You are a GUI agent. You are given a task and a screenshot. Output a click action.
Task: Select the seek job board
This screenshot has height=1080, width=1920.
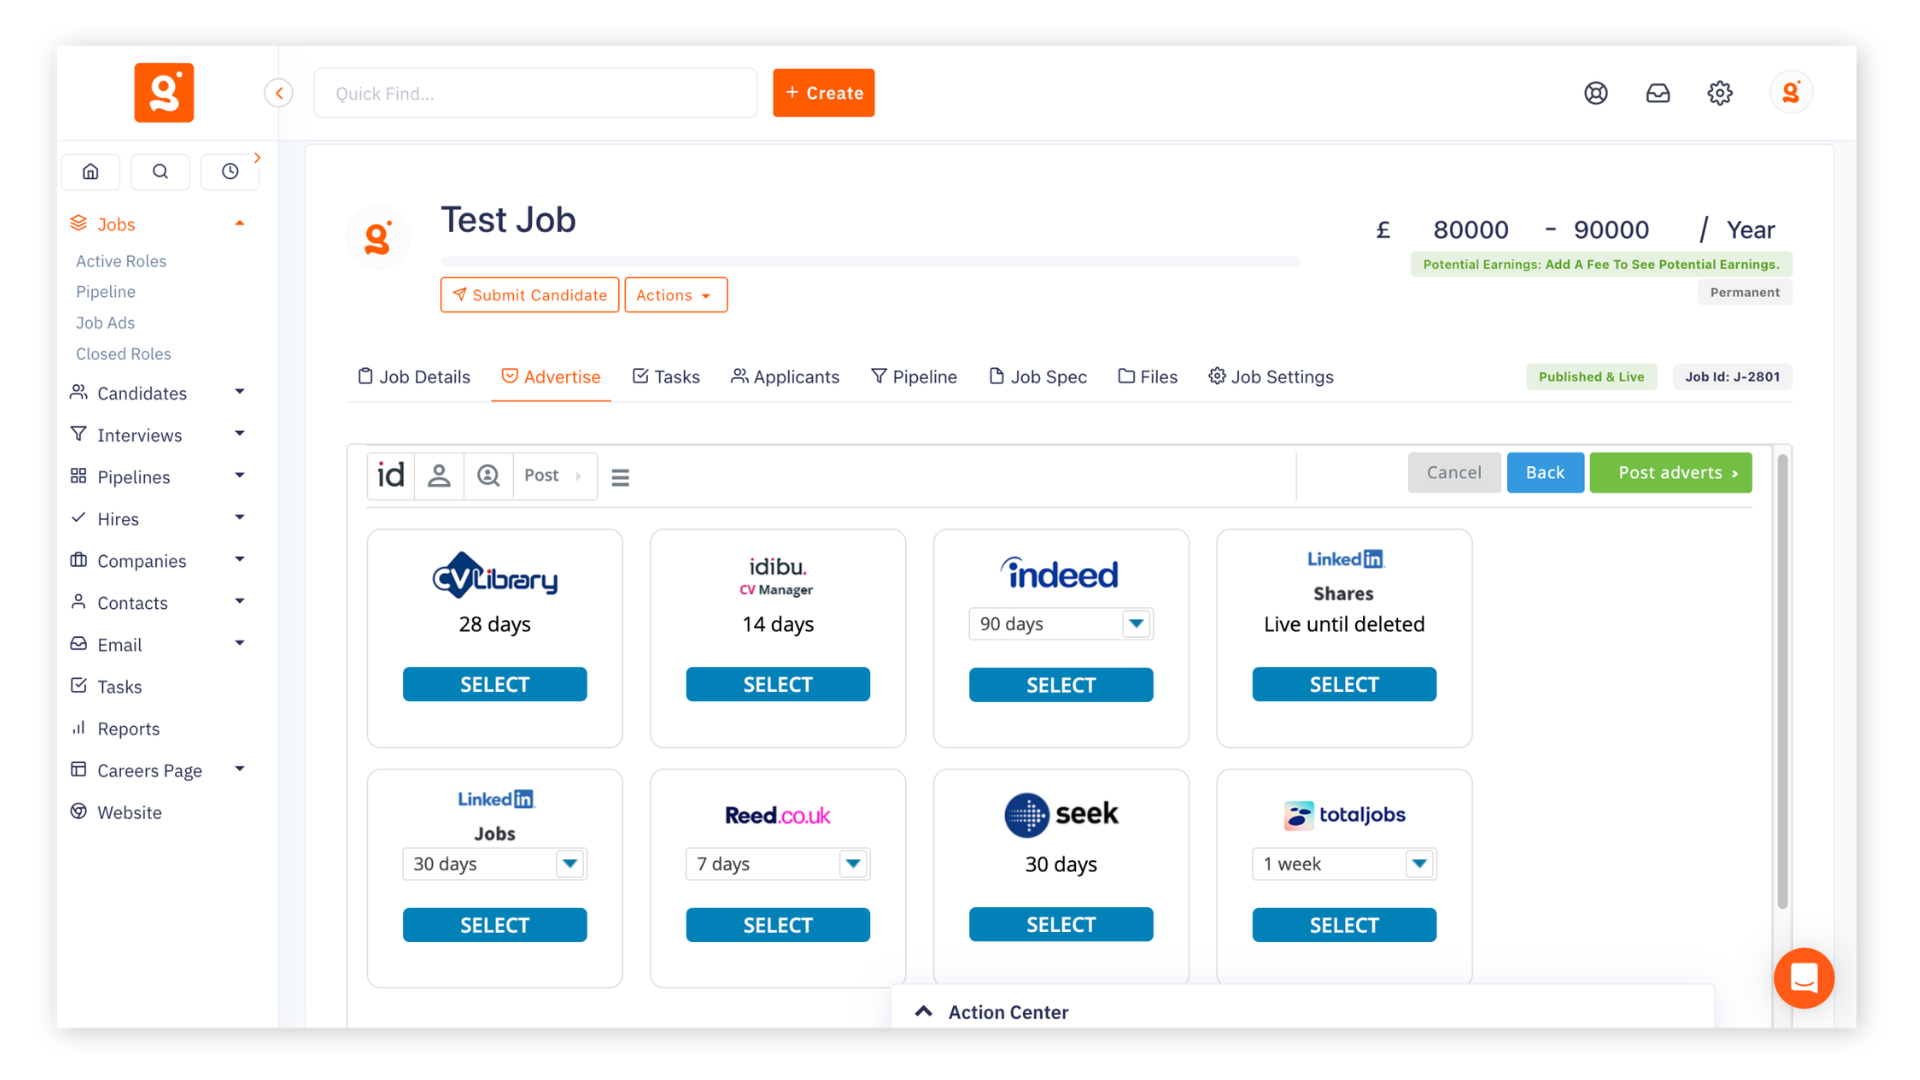[x=1061, y=925]
